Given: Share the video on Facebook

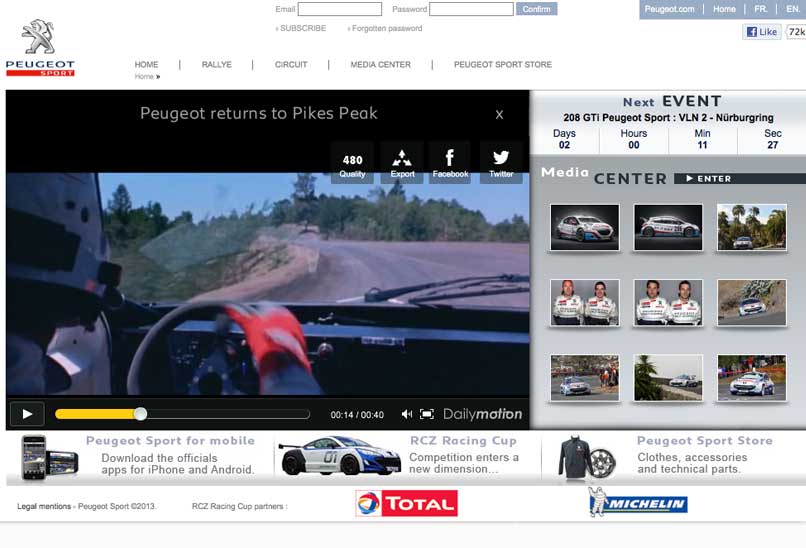Looking at the screenshot, I should [x=450, y=163].
